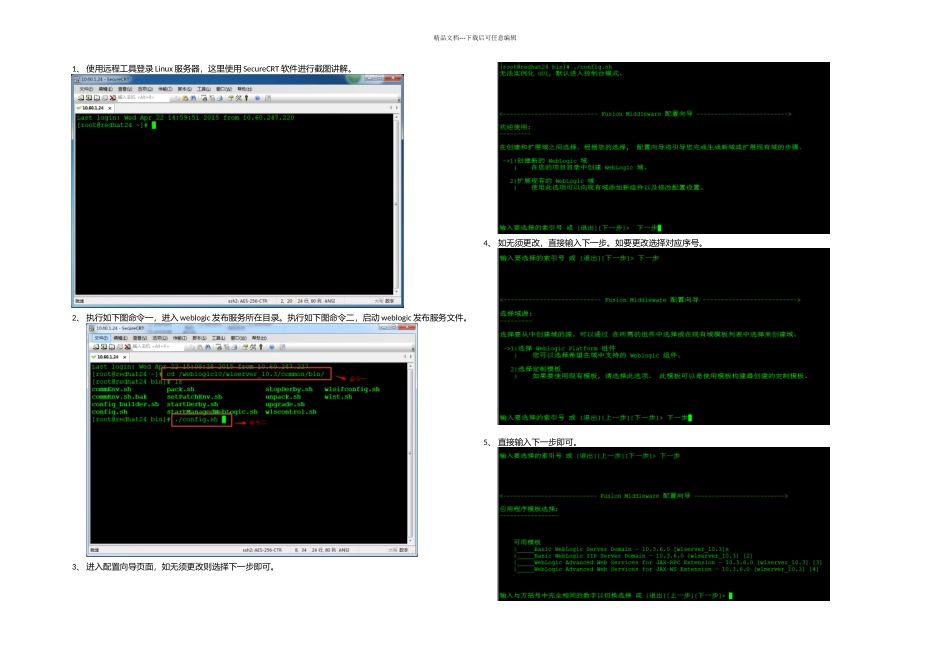
Task: Click Paste icon in step 1 SecureCRT toolbar
Action: point(185,98)
